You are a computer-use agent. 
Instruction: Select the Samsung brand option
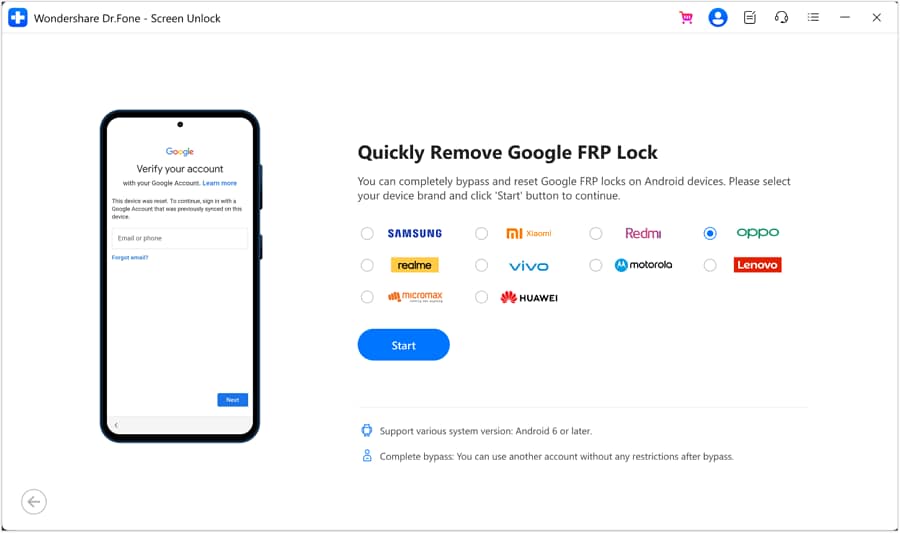pos(367,234)
